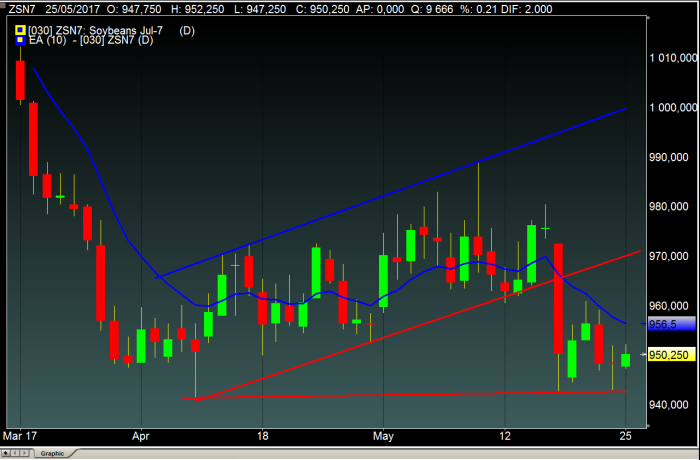The width and height of the screenshot is (700, 460).
Task: Click the 'H: 952,250' high value in header
Action: click(197, 9)
